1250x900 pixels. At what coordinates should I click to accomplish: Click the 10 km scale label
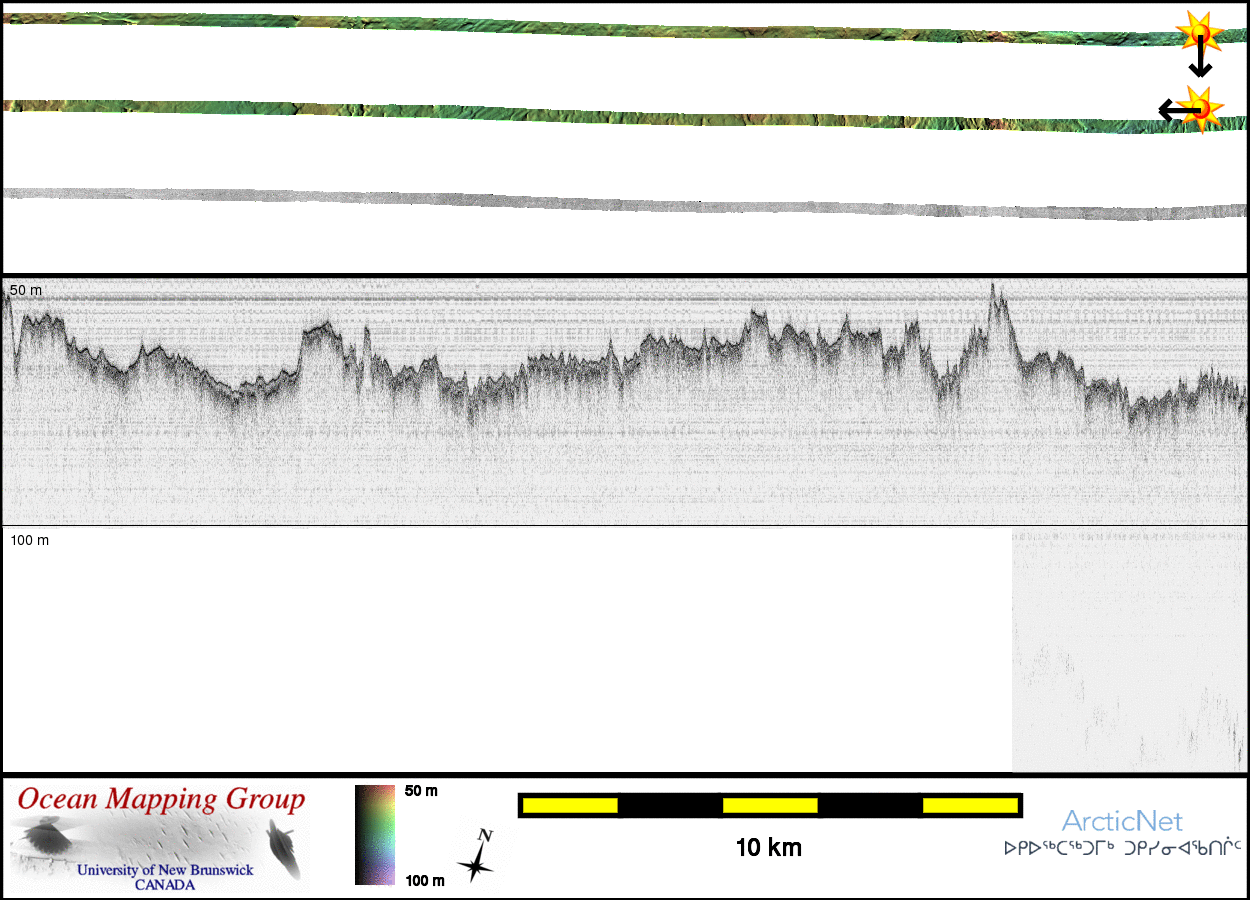click(x=768, y=848)
